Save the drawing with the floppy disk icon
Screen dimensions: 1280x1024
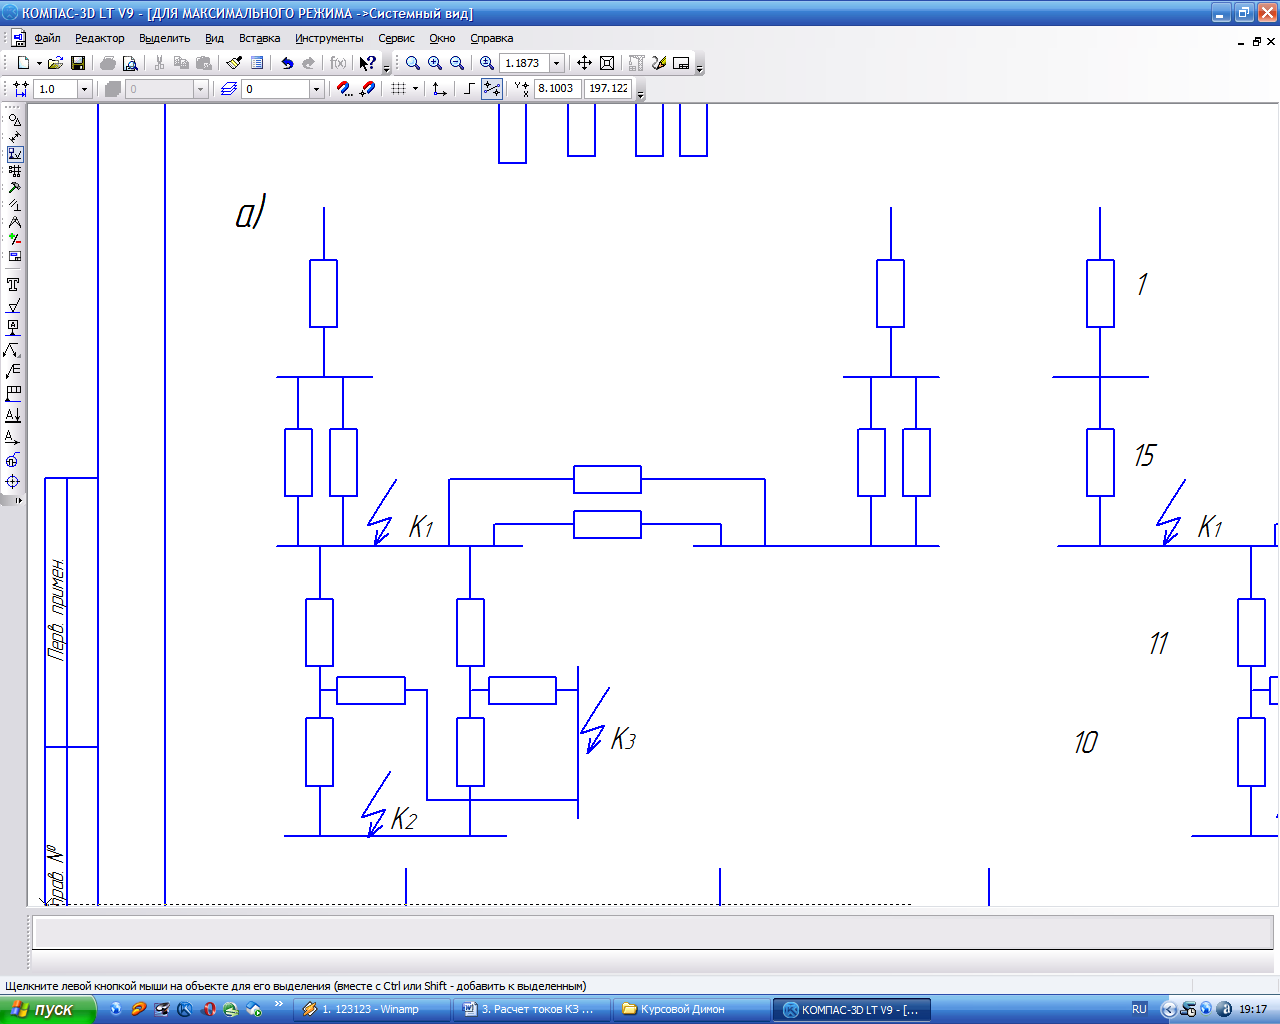pyautogui.click(x=77, y=63)
